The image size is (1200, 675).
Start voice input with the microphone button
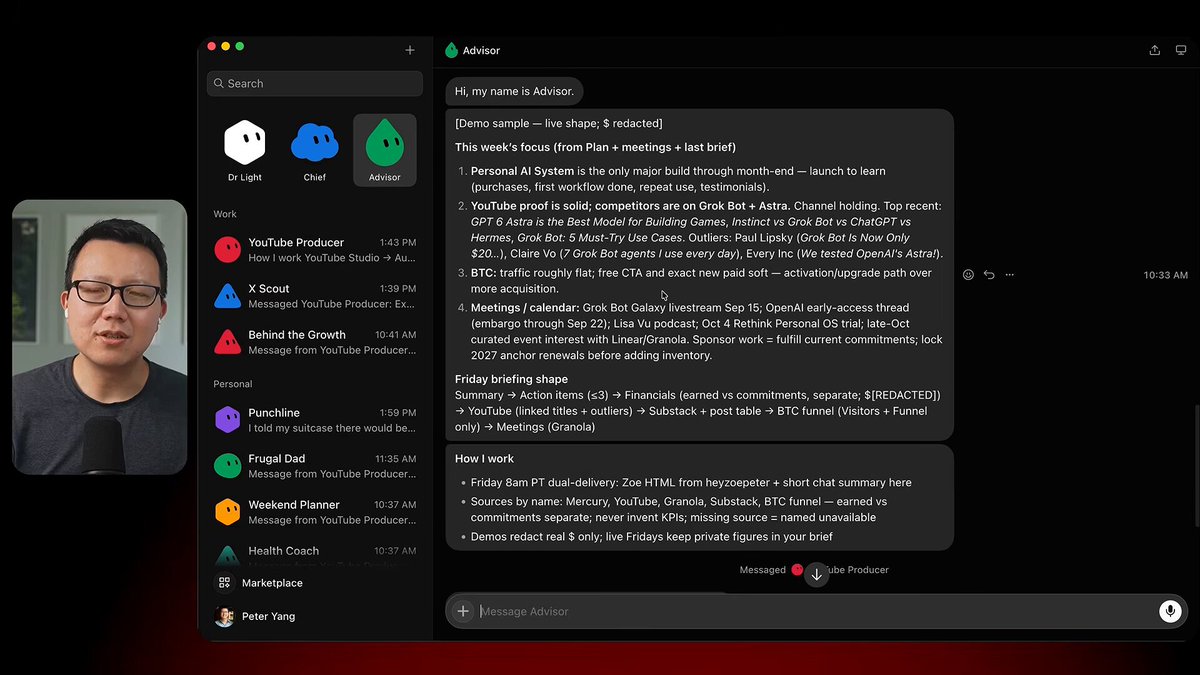coord(1170,611)
